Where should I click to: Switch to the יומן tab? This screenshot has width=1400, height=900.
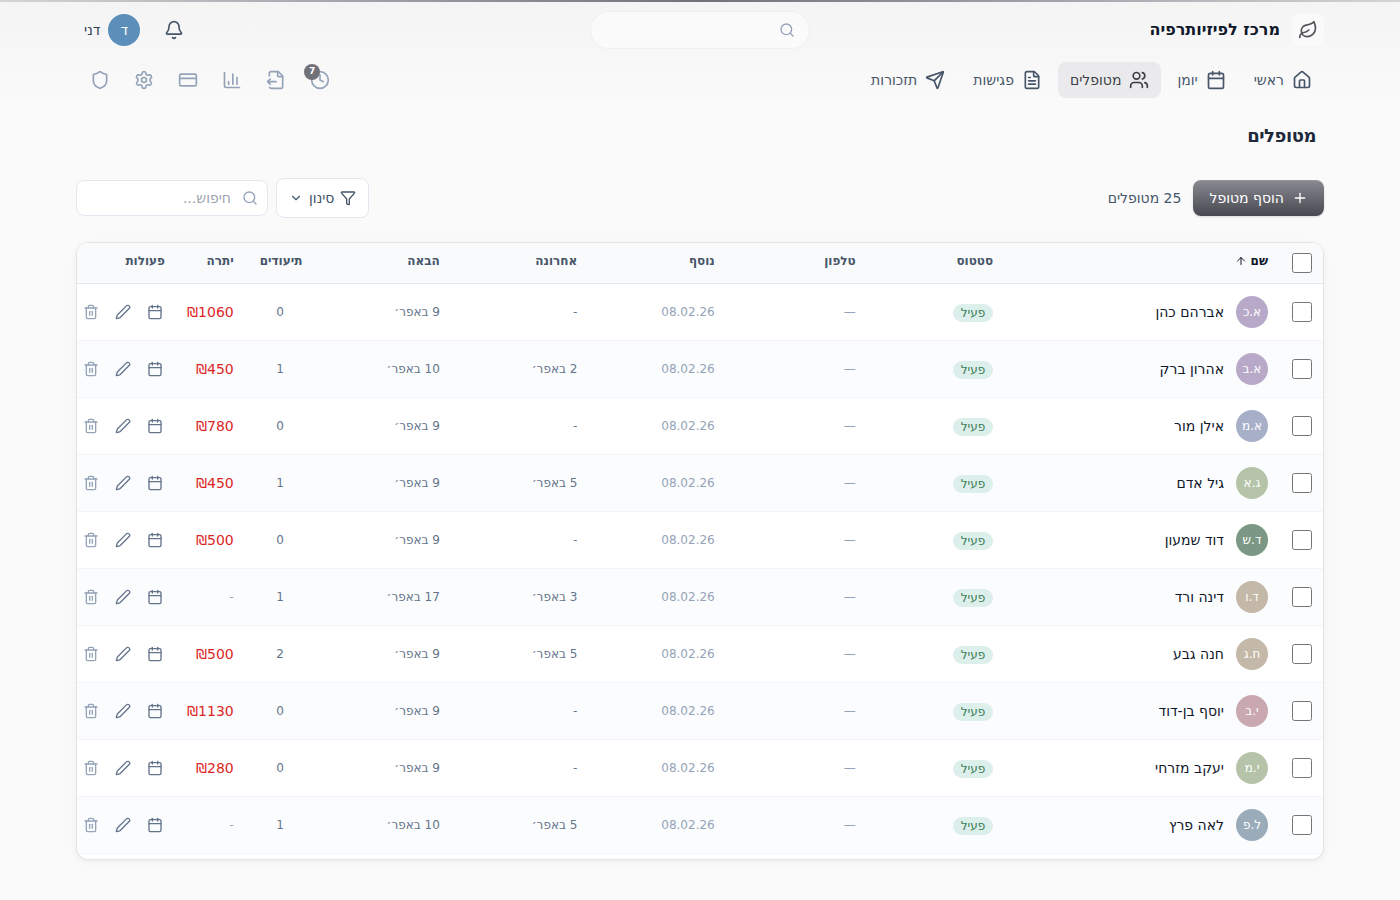coord(1201,80)
